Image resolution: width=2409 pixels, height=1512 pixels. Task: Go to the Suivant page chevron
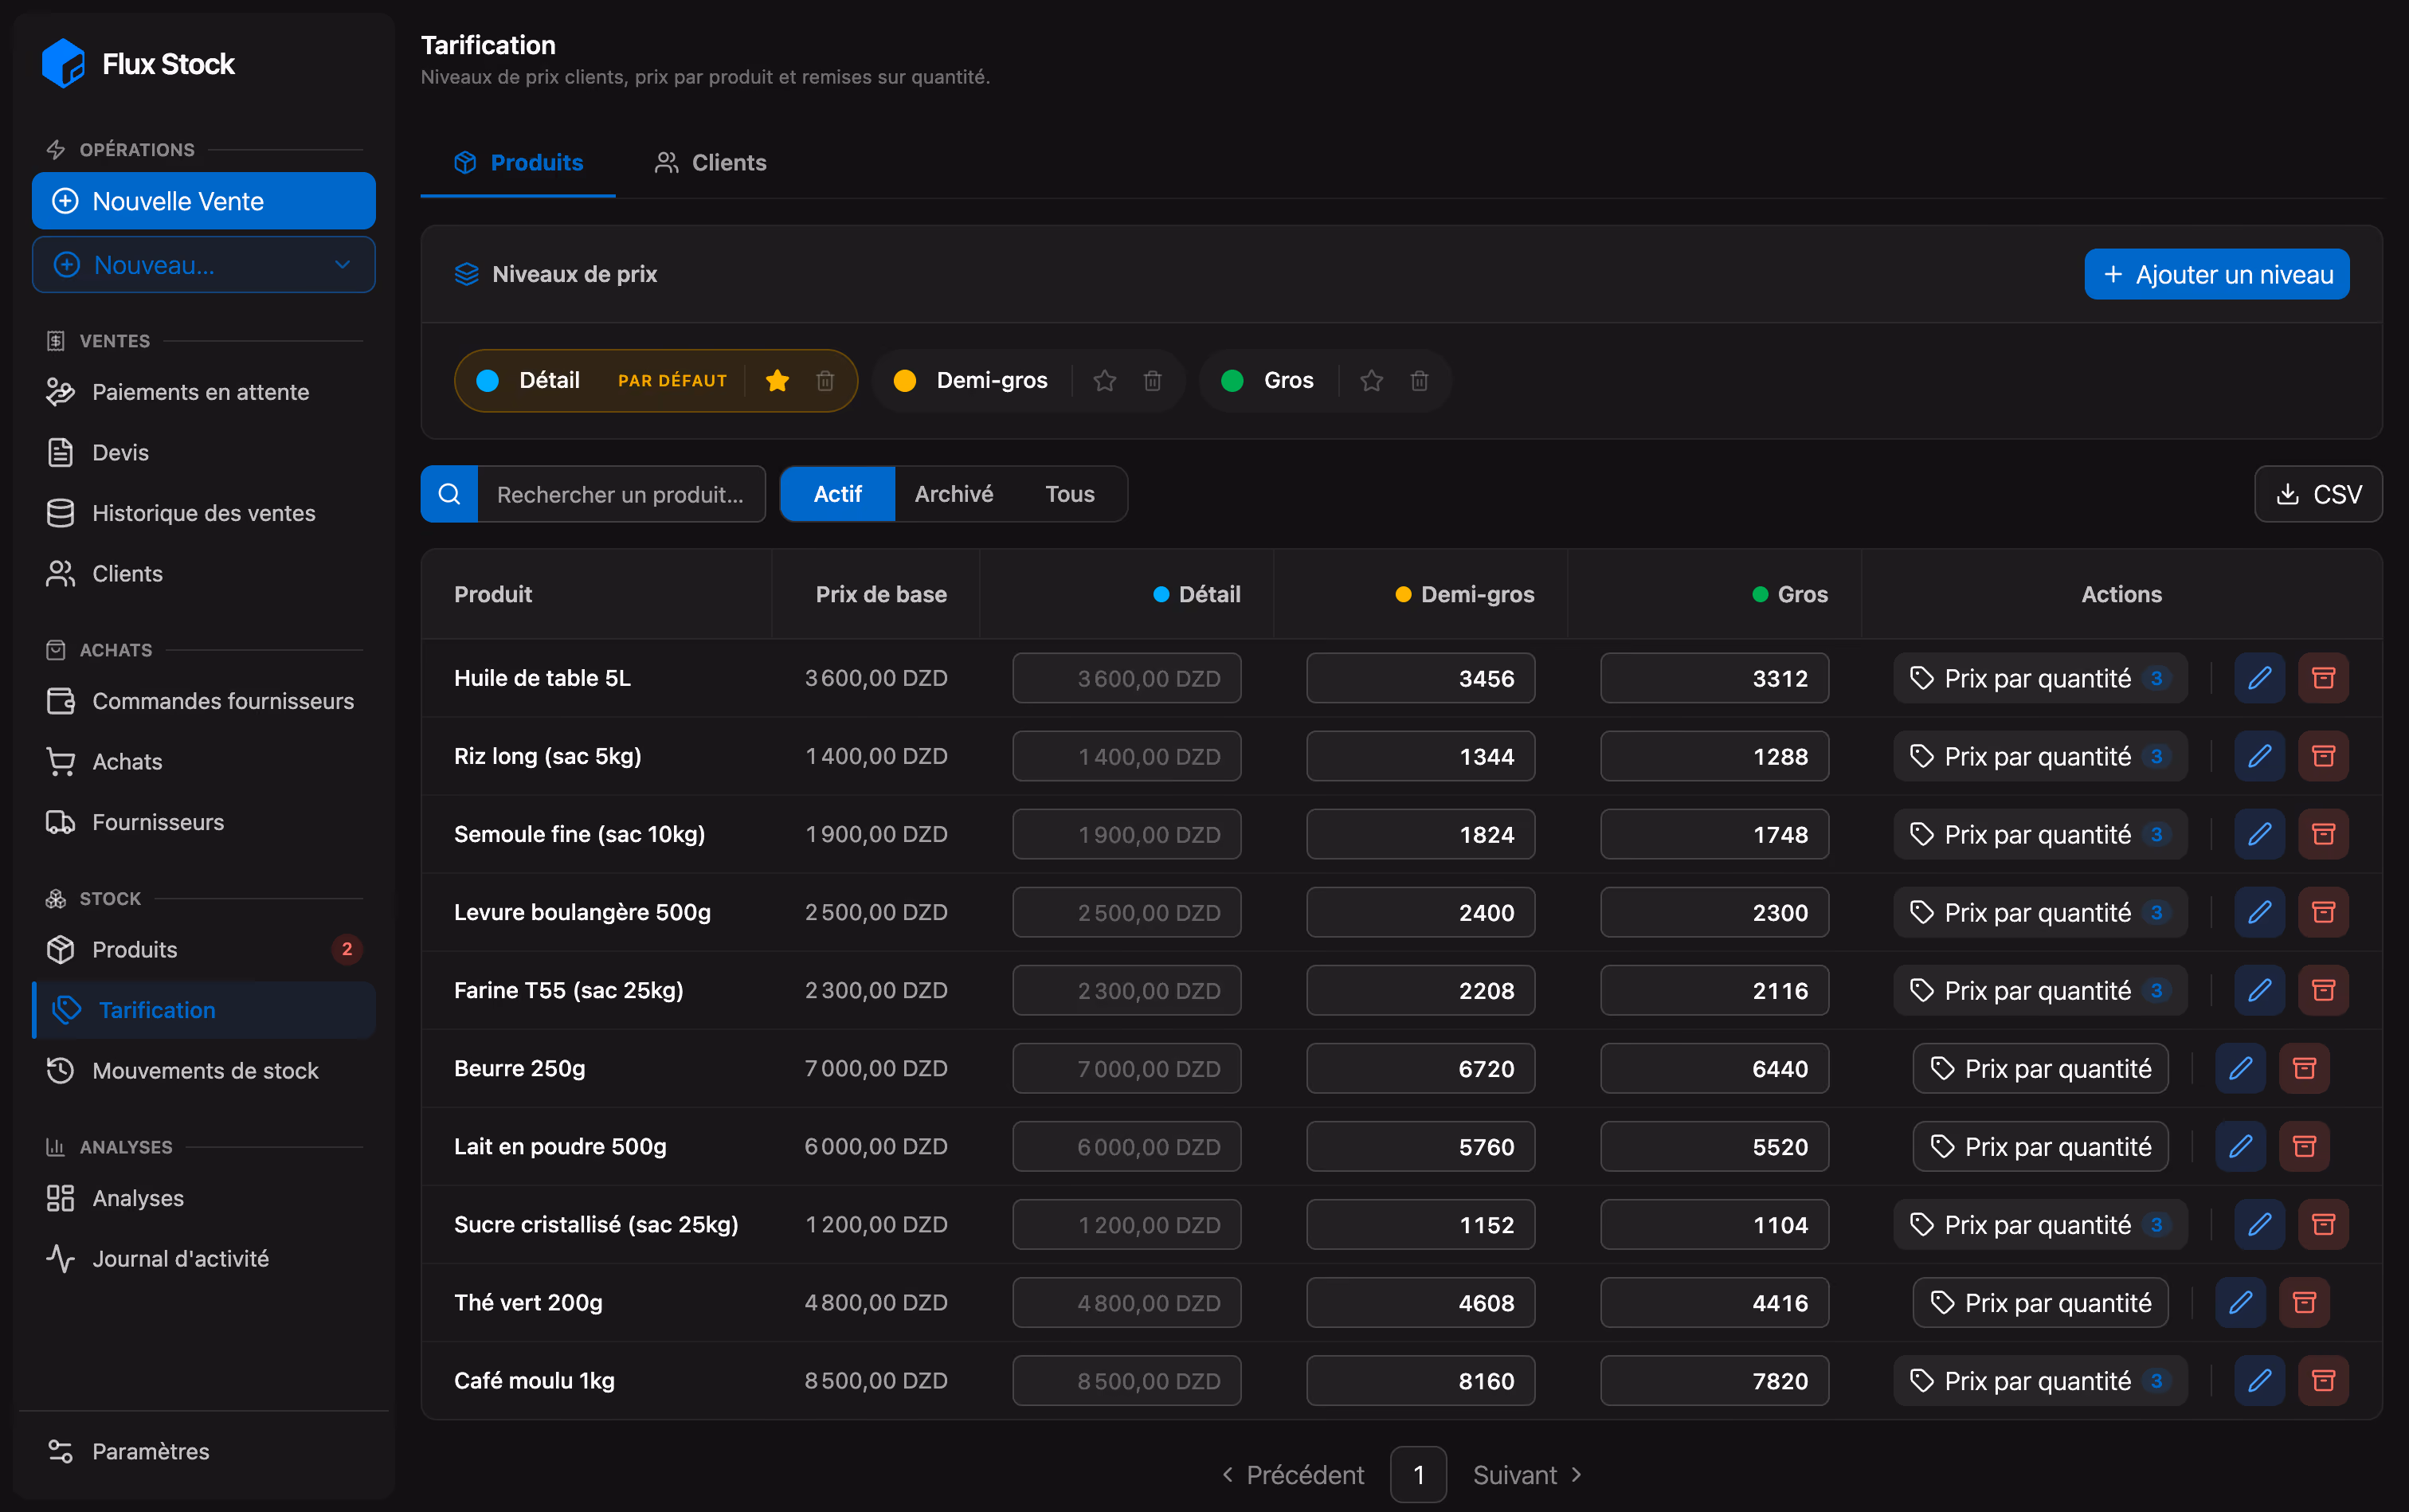pyautogui.click(x=1576, y=1474)
